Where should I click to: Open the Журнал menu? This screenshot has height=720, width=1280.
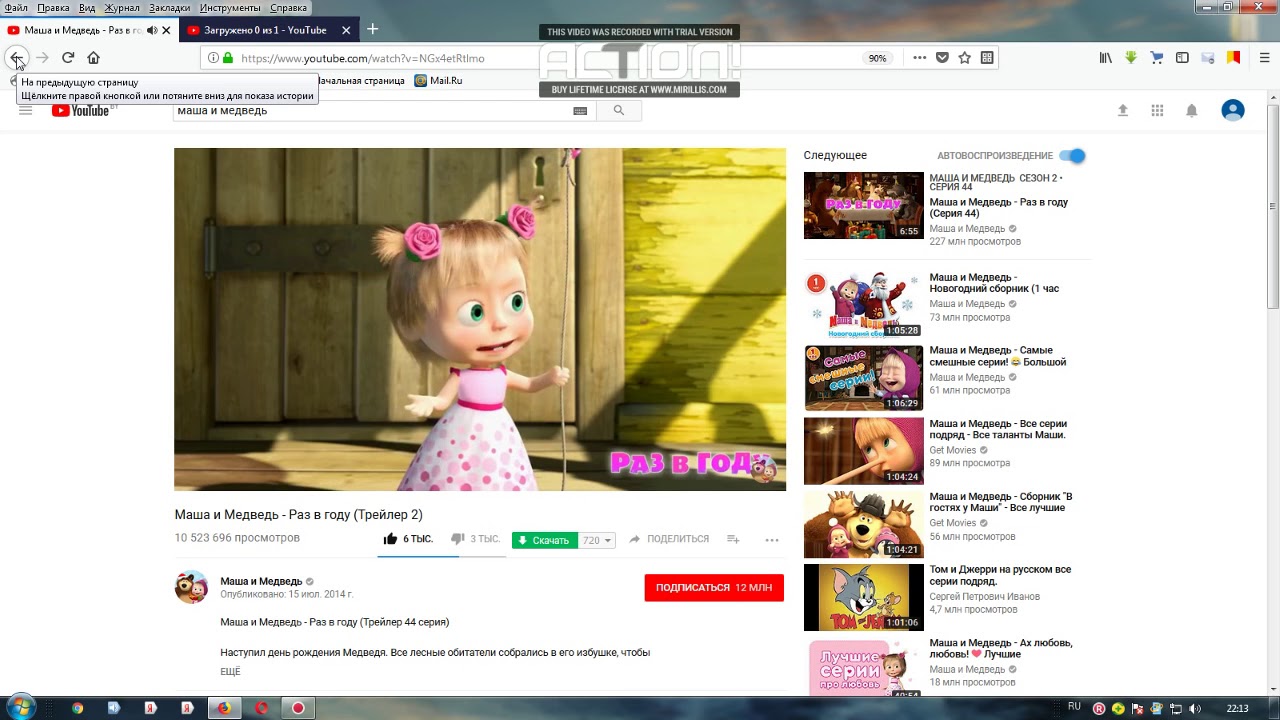click(x=122, y=7)
